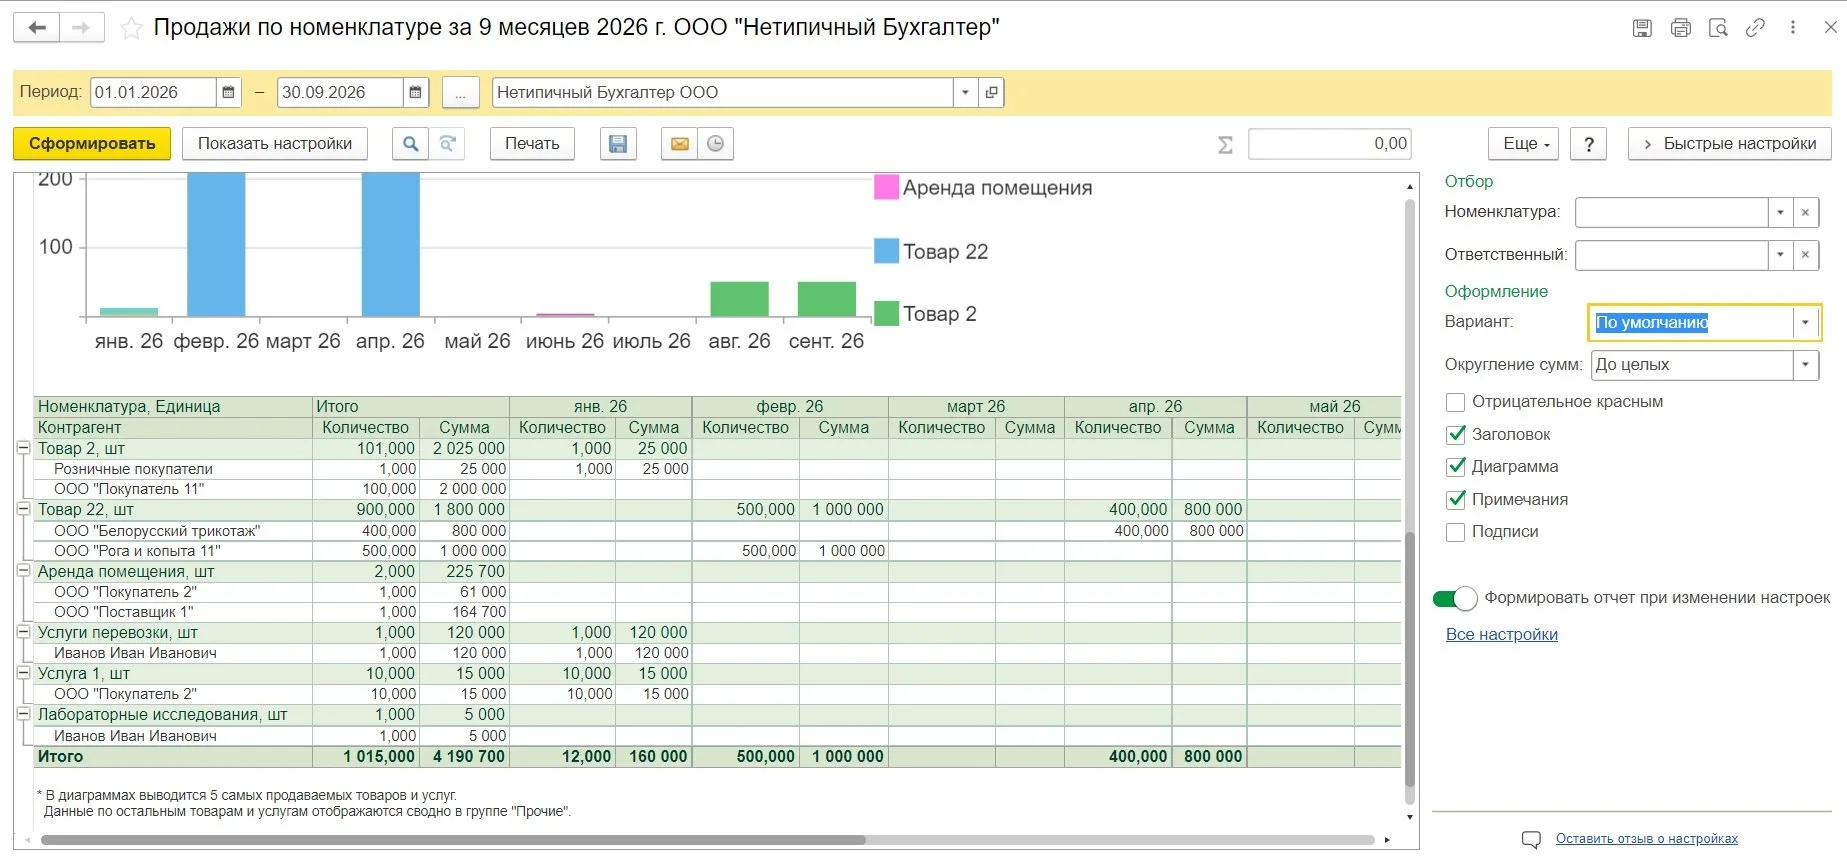Add report to favorites star

[x=131, y=28]
